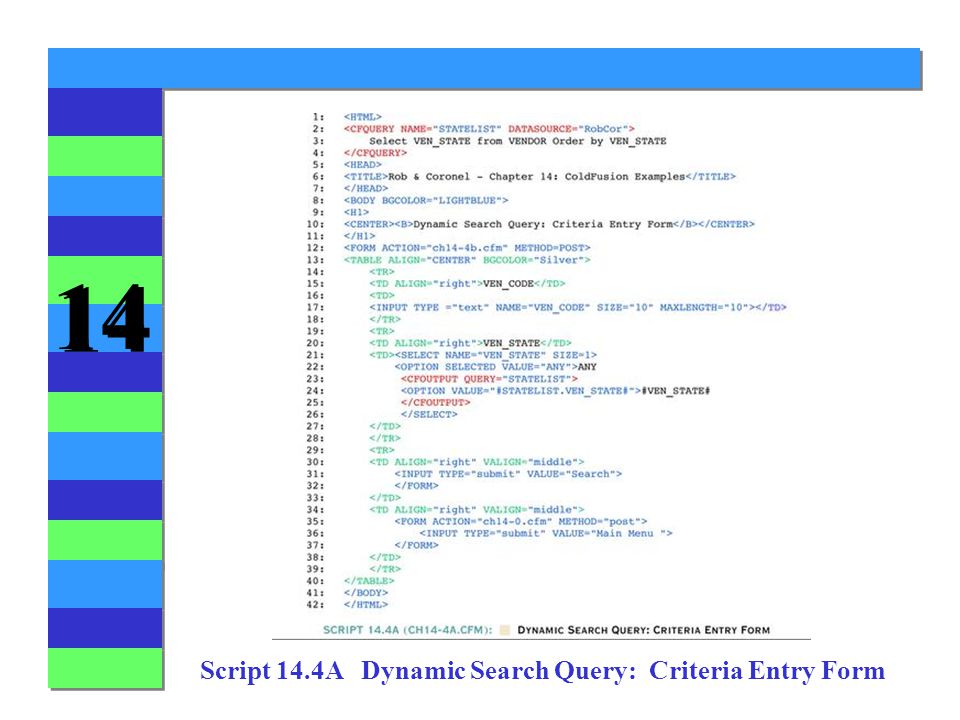Click the TD line containing VEN_CODE label

coord(467,283)
